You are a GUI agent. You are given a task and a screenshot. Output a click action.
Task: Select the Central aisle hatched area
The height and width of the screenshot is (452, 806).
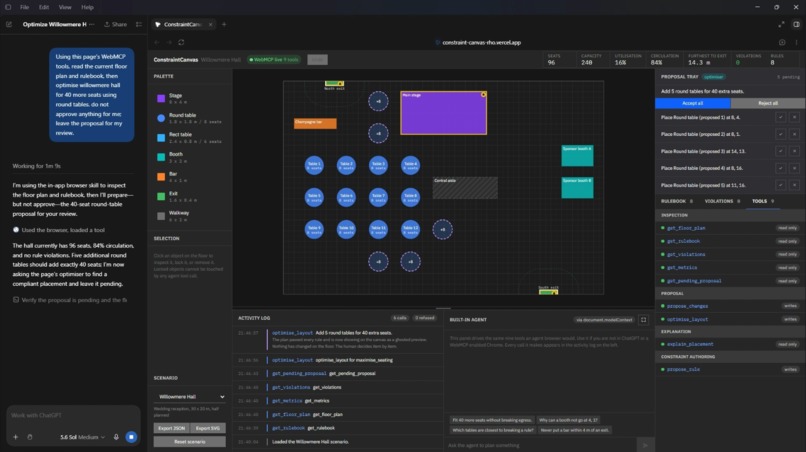pos(465,188)
